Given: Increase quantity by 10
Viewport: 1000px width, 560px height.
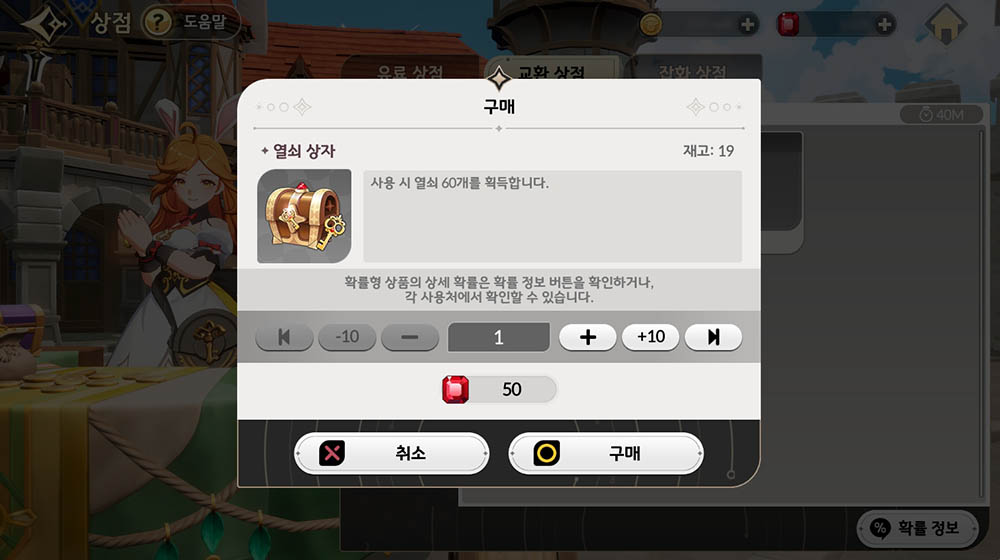Looking at the screenshot, I should coord(651,337).
